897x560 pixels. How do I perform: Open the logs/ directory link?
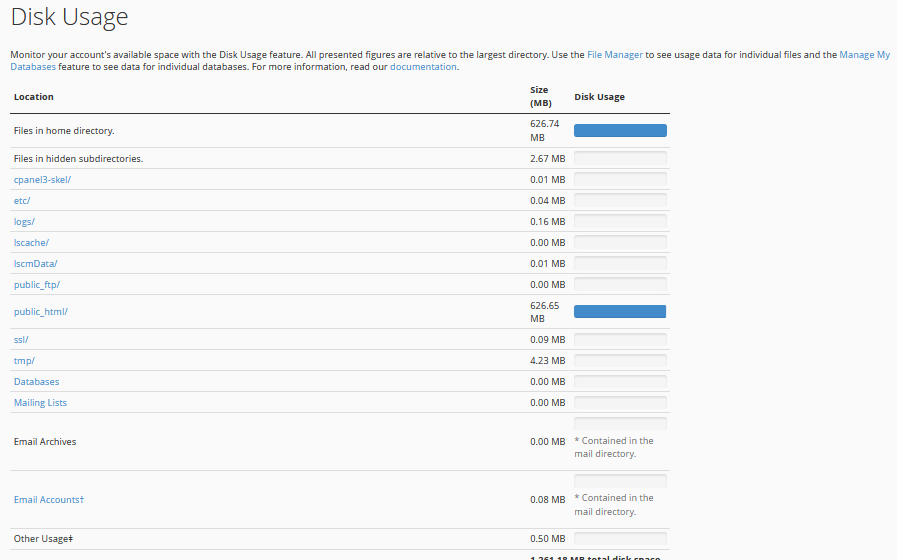click(24, 222)
